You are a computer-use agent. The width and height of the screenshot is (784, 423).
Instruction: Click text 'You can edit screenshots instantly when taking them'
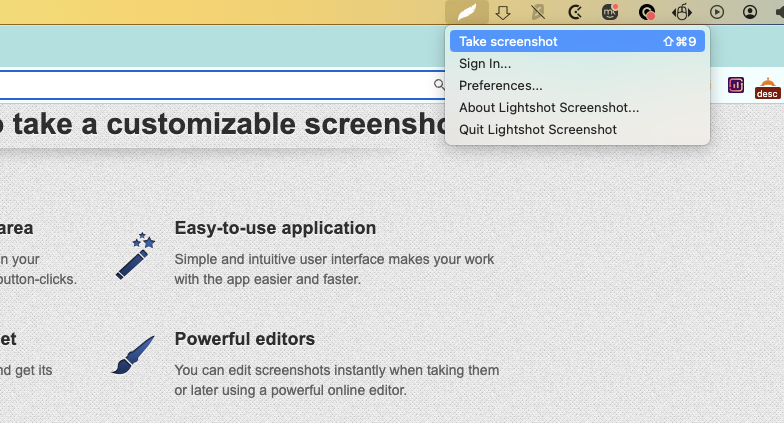click(x=336, y=370)
